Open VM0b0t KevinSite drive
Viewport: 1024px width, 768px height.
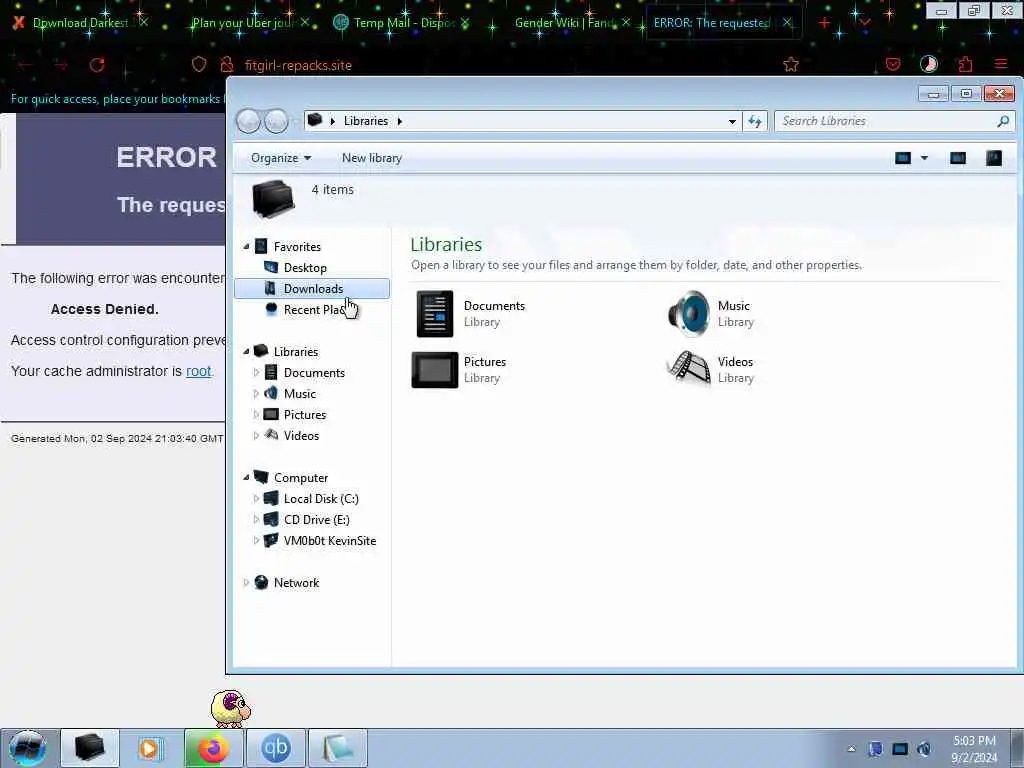click(x=328, y=541)
